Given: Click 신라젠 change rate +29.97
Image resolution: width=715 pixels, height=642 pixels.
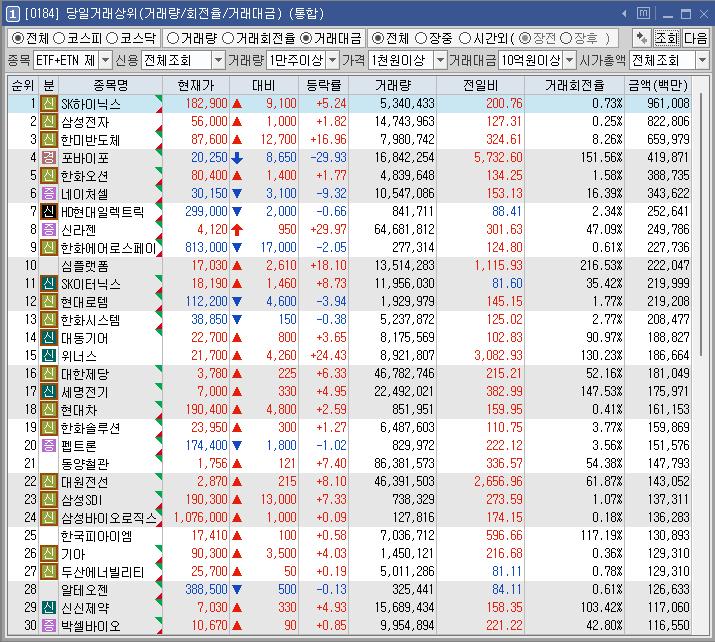Looking at the screenshot, I should [x=328, y=229].
